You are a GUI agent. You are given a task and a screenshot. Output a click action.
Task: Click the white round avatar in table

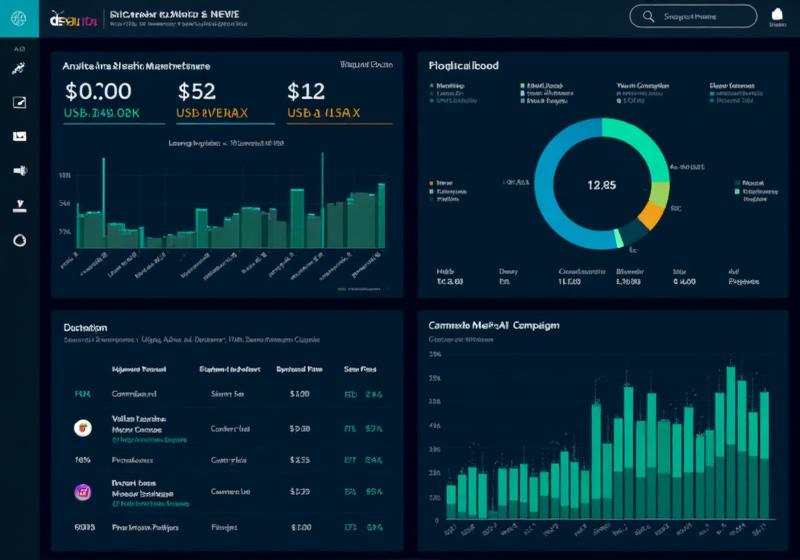pyautogui.click(x=83, y=428)
